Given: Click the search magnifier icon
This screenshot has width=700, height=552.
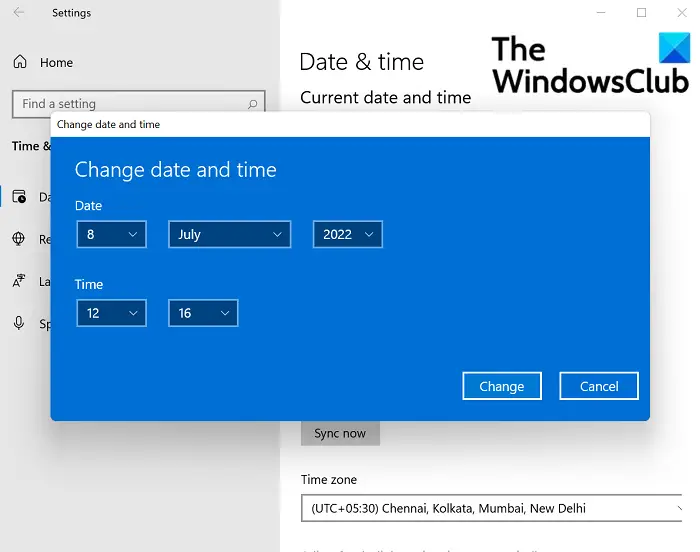Looking at the screenshot, I should click(x=253, y=104).
